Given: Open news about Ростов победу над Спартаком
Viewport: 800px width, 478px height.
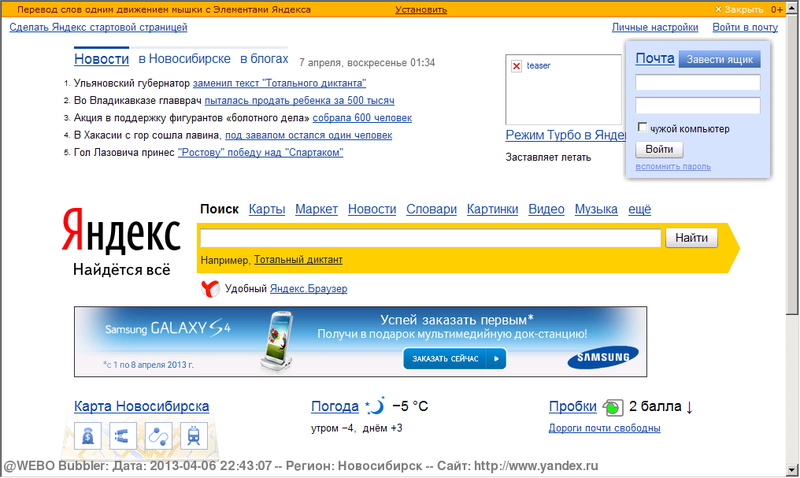Looking at the screenshot, I should (x=260, y=153).
